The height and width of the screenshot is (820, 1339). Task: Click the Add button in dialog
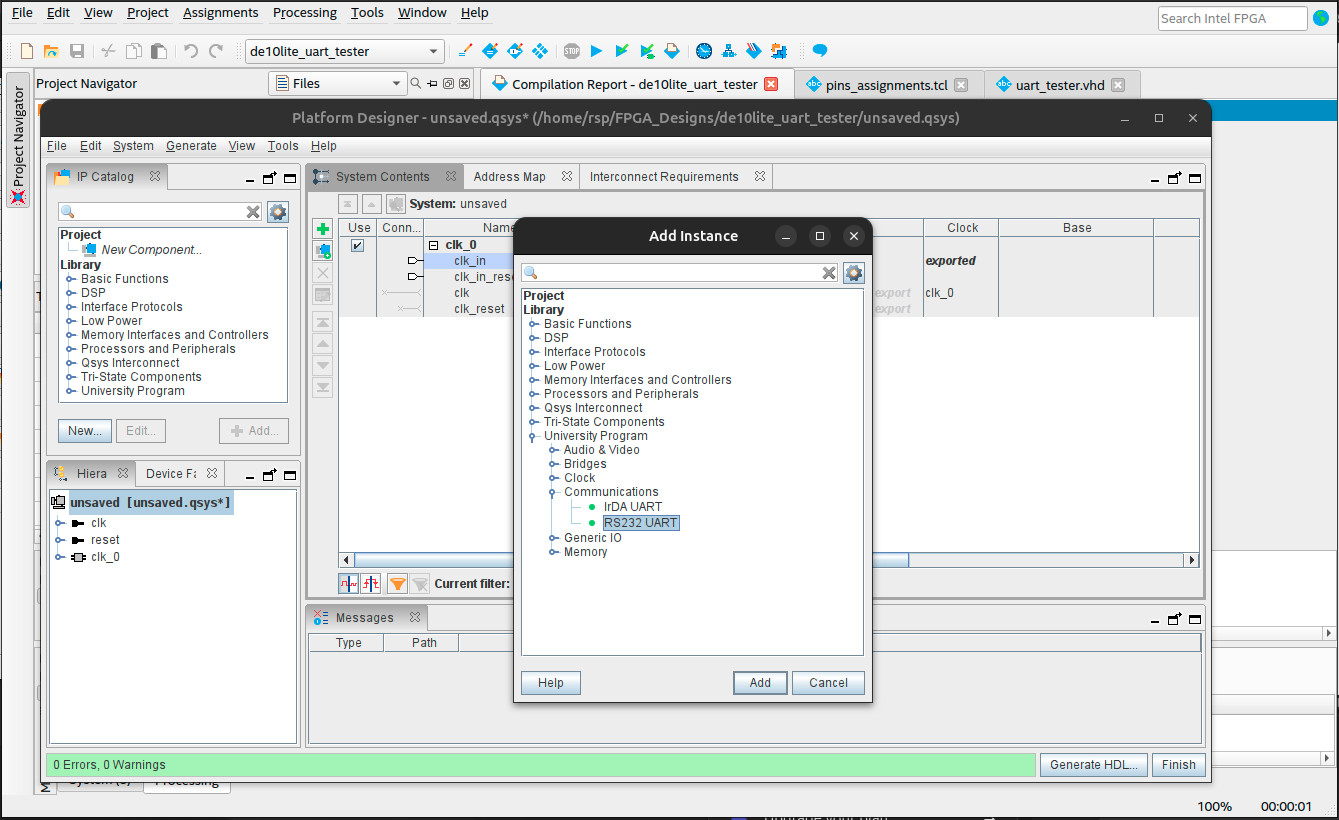click(760, 683)
